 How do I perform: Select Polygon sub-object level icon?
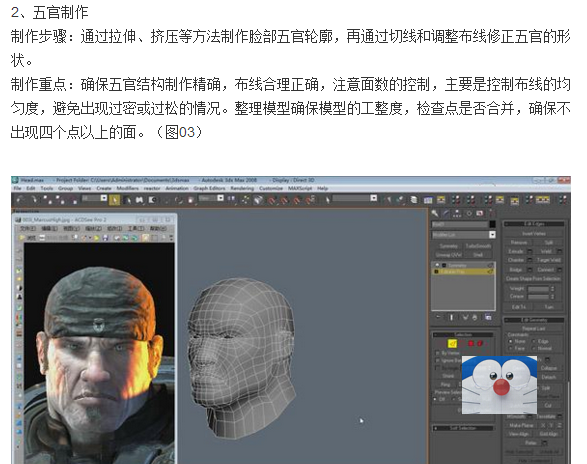click(471, 343)
